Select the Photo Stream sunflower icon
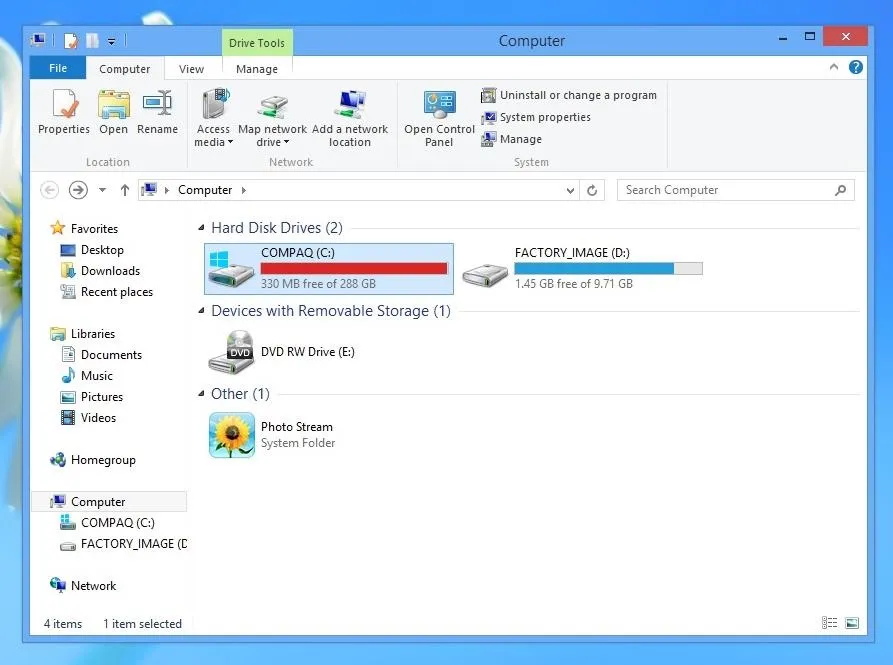Viewport: 893px width, 665px height. point(232,435)
